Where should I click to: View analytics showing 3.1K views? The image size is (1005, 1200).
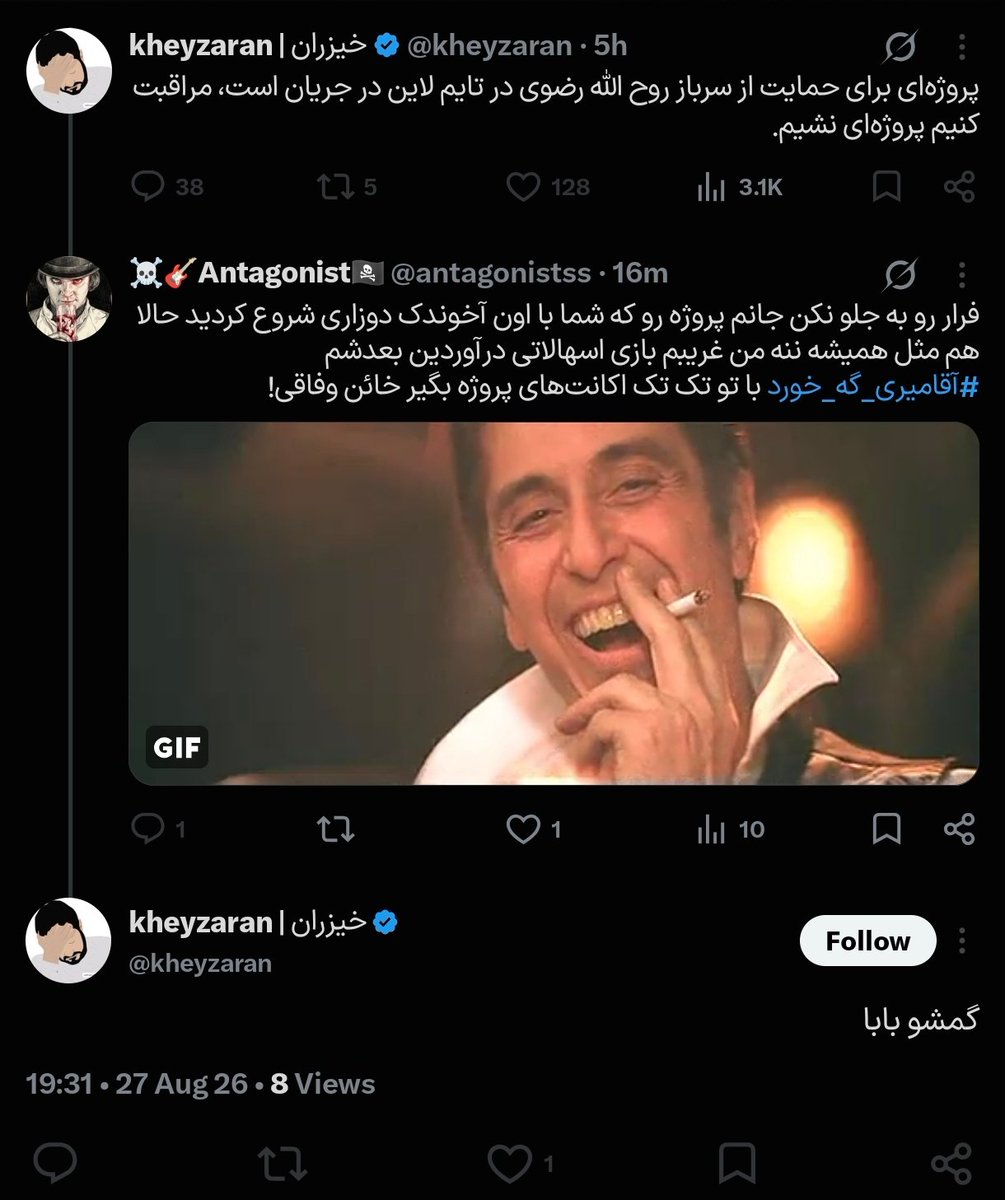[739, 186]
